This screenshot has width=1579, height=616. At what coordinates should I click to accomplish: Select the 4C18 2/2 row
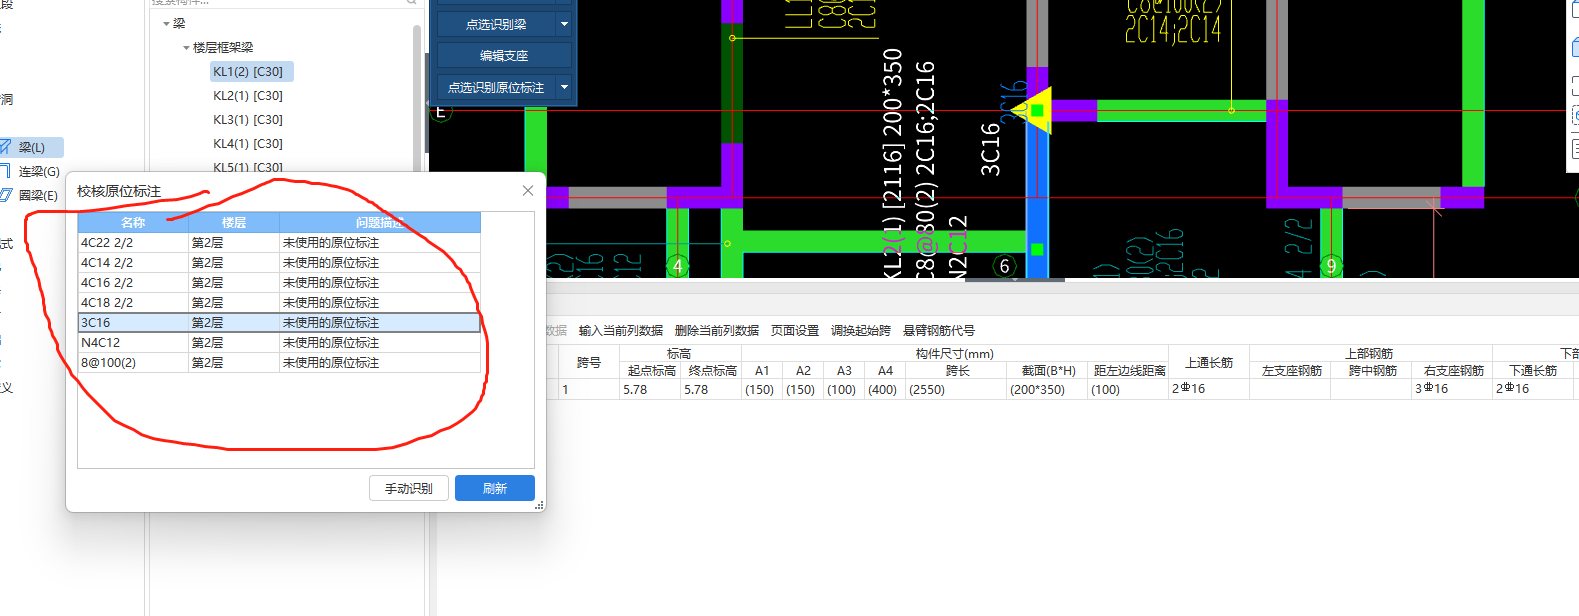(279, 303)
